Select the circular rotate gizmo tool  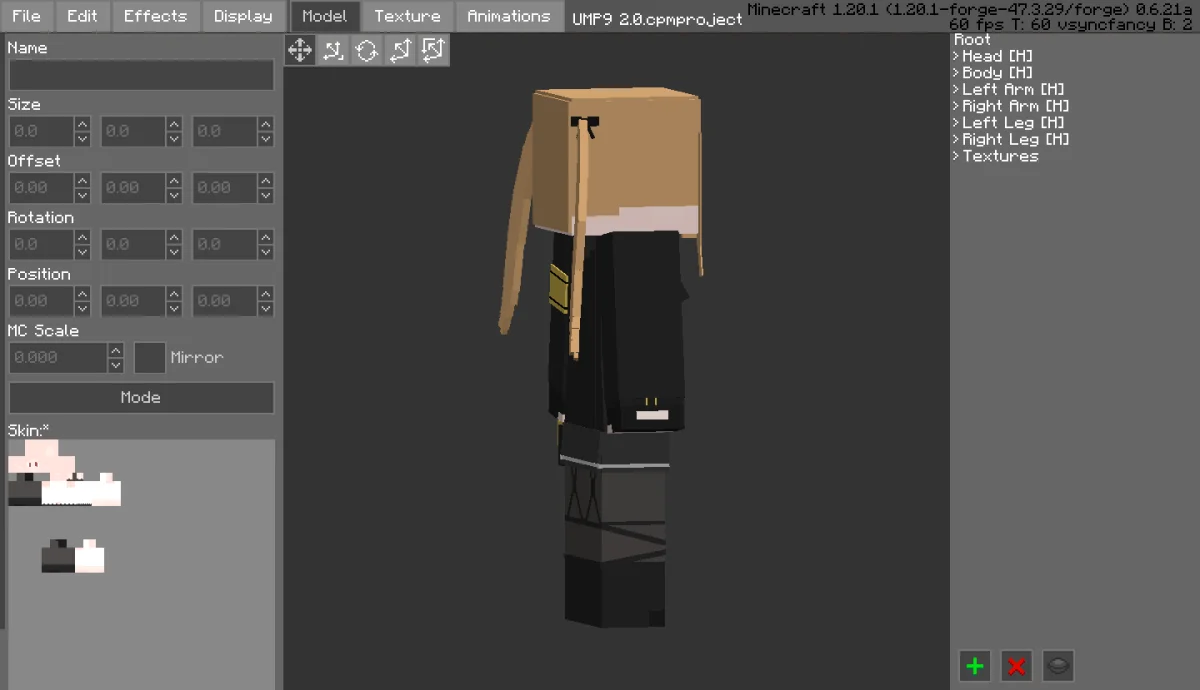pos(367,50)
